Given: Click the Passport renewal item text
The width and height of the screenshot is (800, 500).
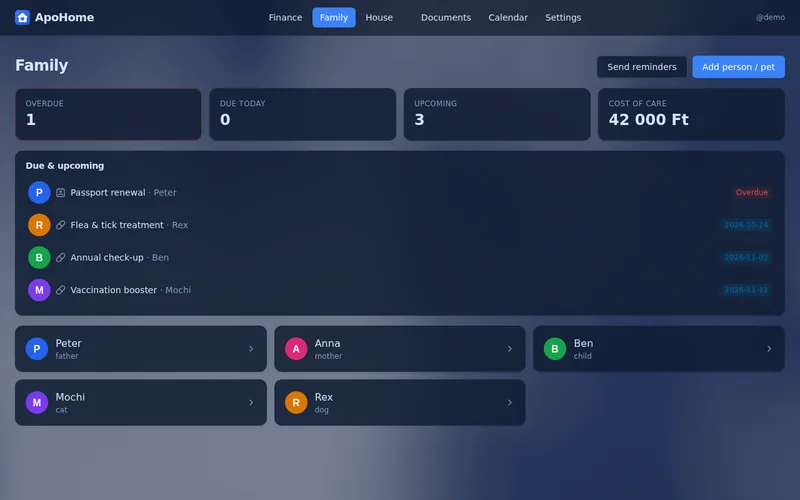Looking at the screenshot, I should pyautogui.click(x=108, y=192).
